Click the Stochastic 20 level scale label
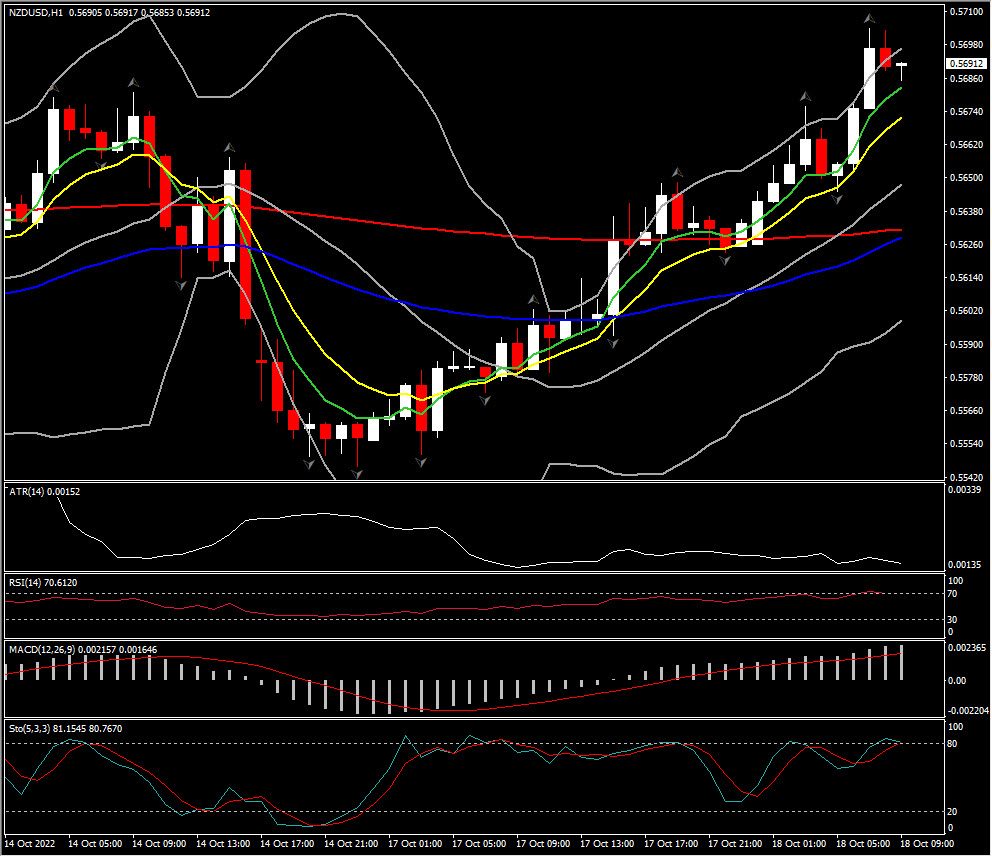The image size is (992, 857). coord(953,811)
